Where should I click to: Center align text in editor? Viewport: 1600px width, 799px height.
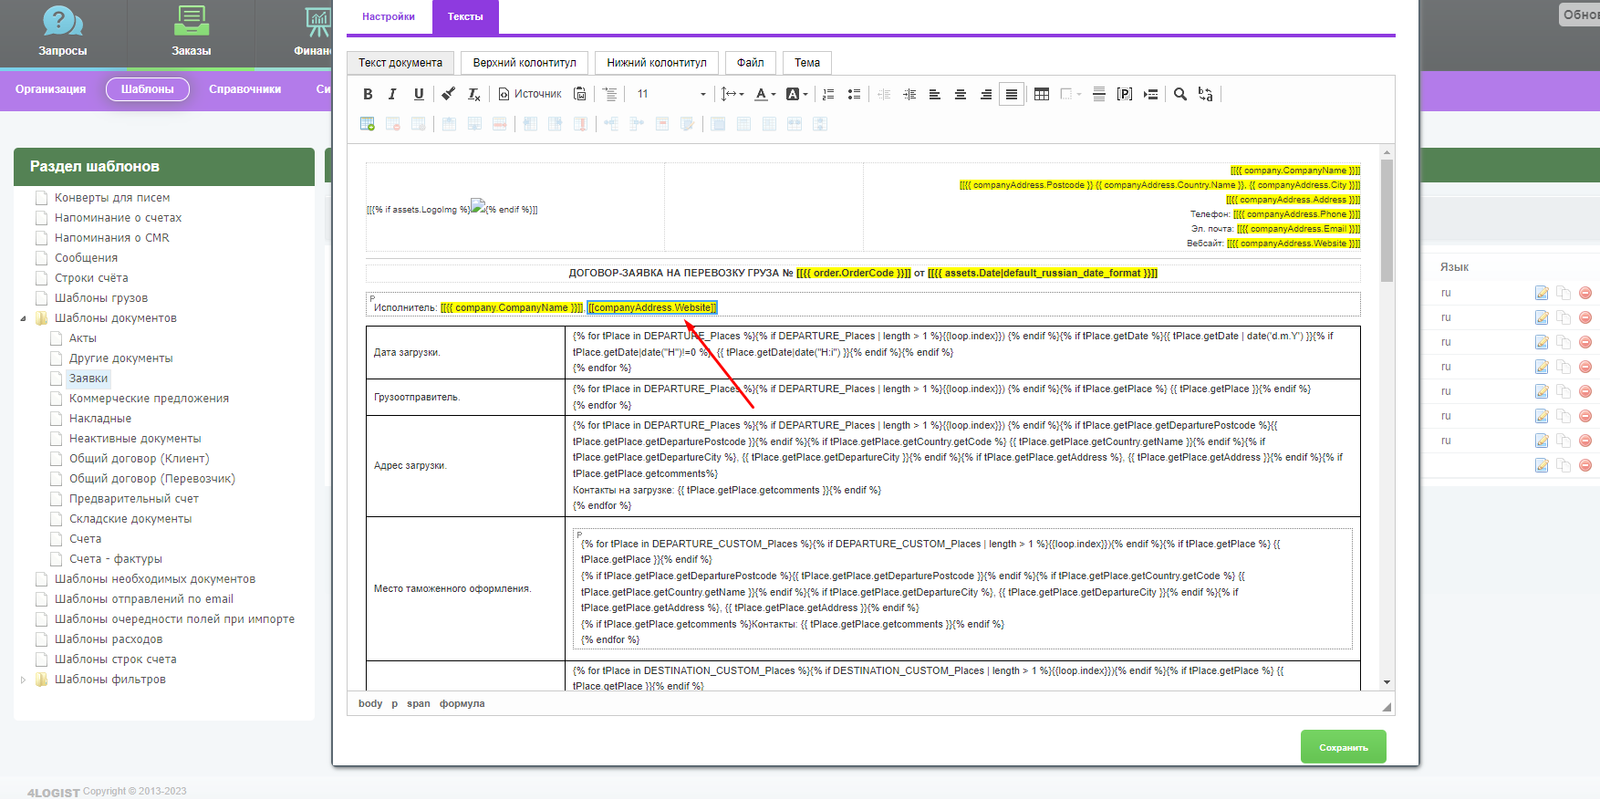tap(960, 94)
